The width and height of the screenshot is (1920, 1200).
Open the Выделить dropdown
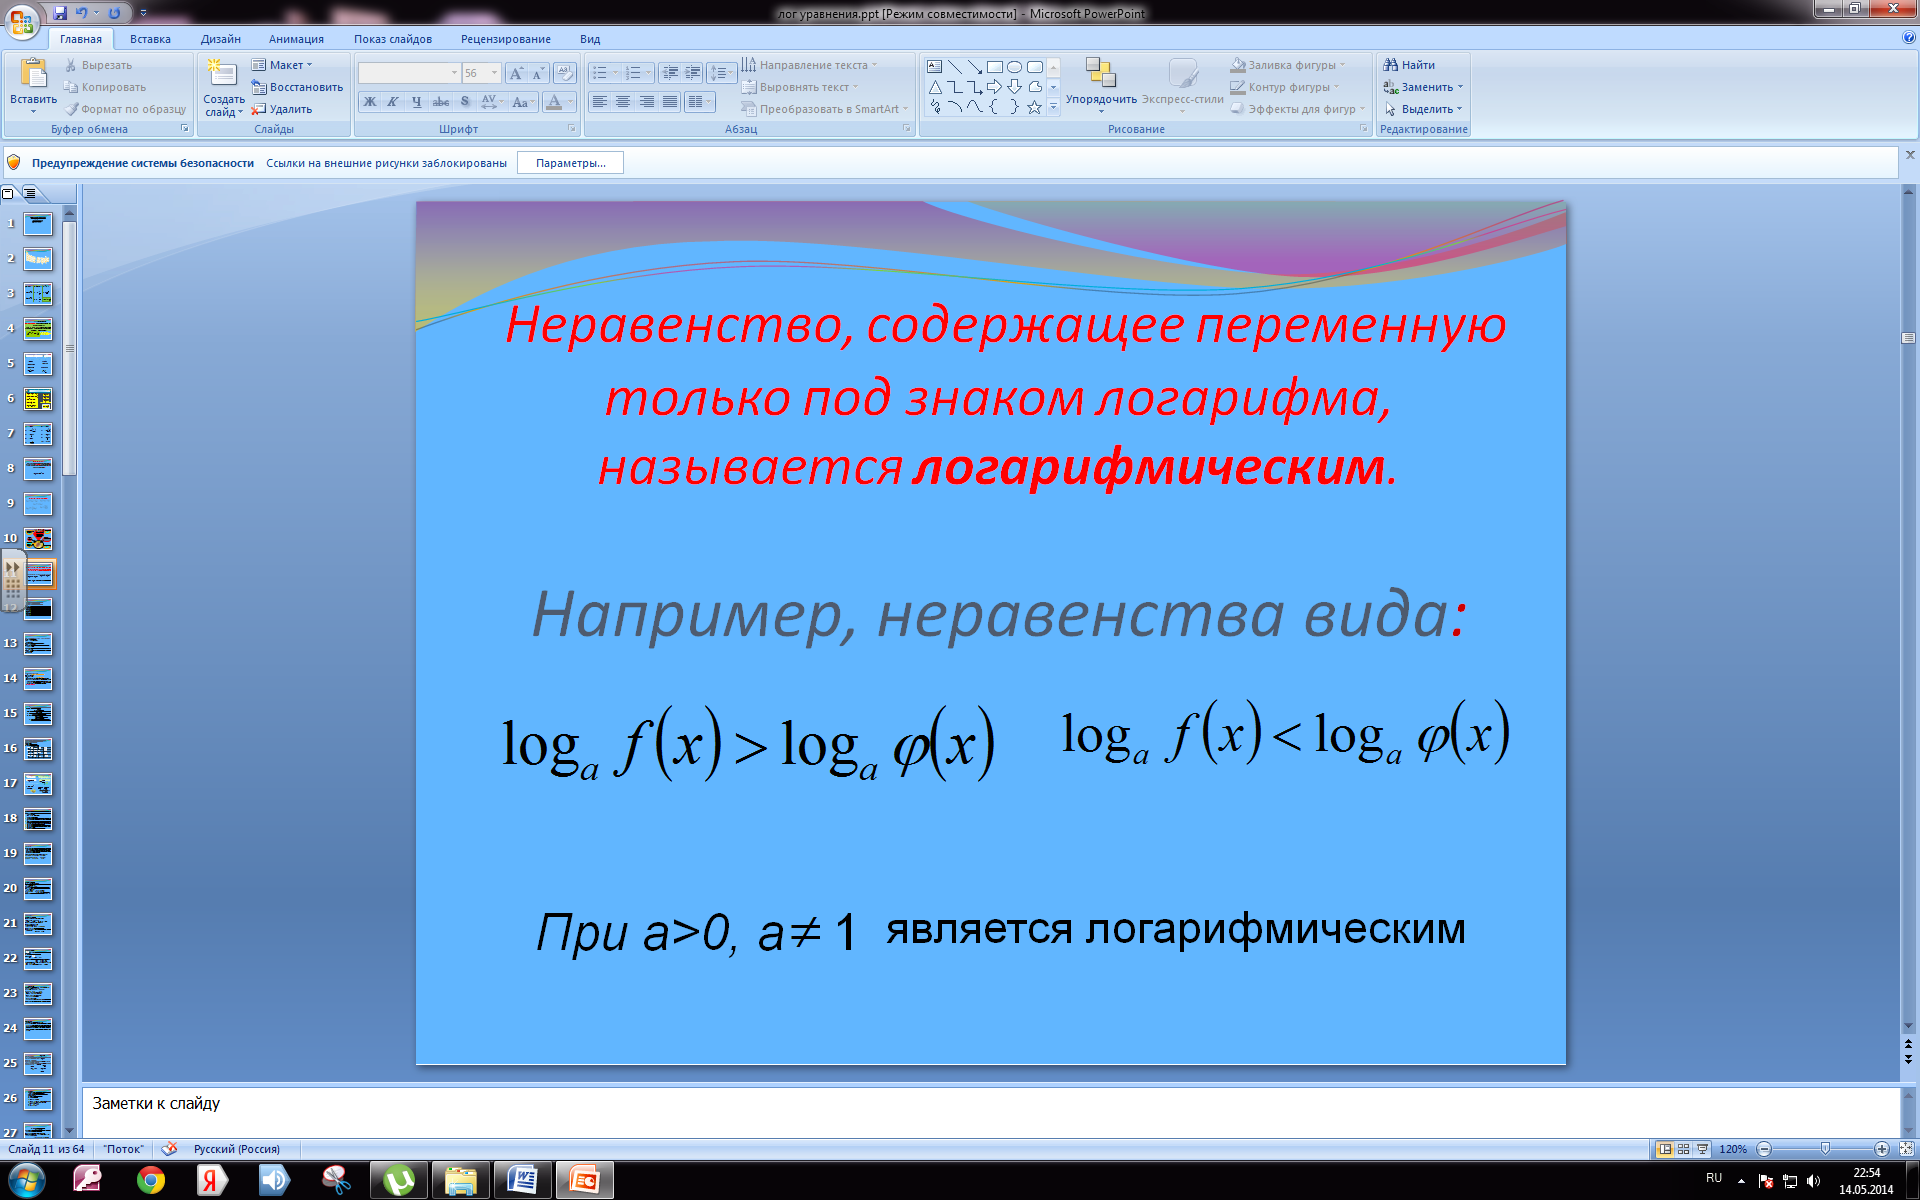[x=1459, y=109]
